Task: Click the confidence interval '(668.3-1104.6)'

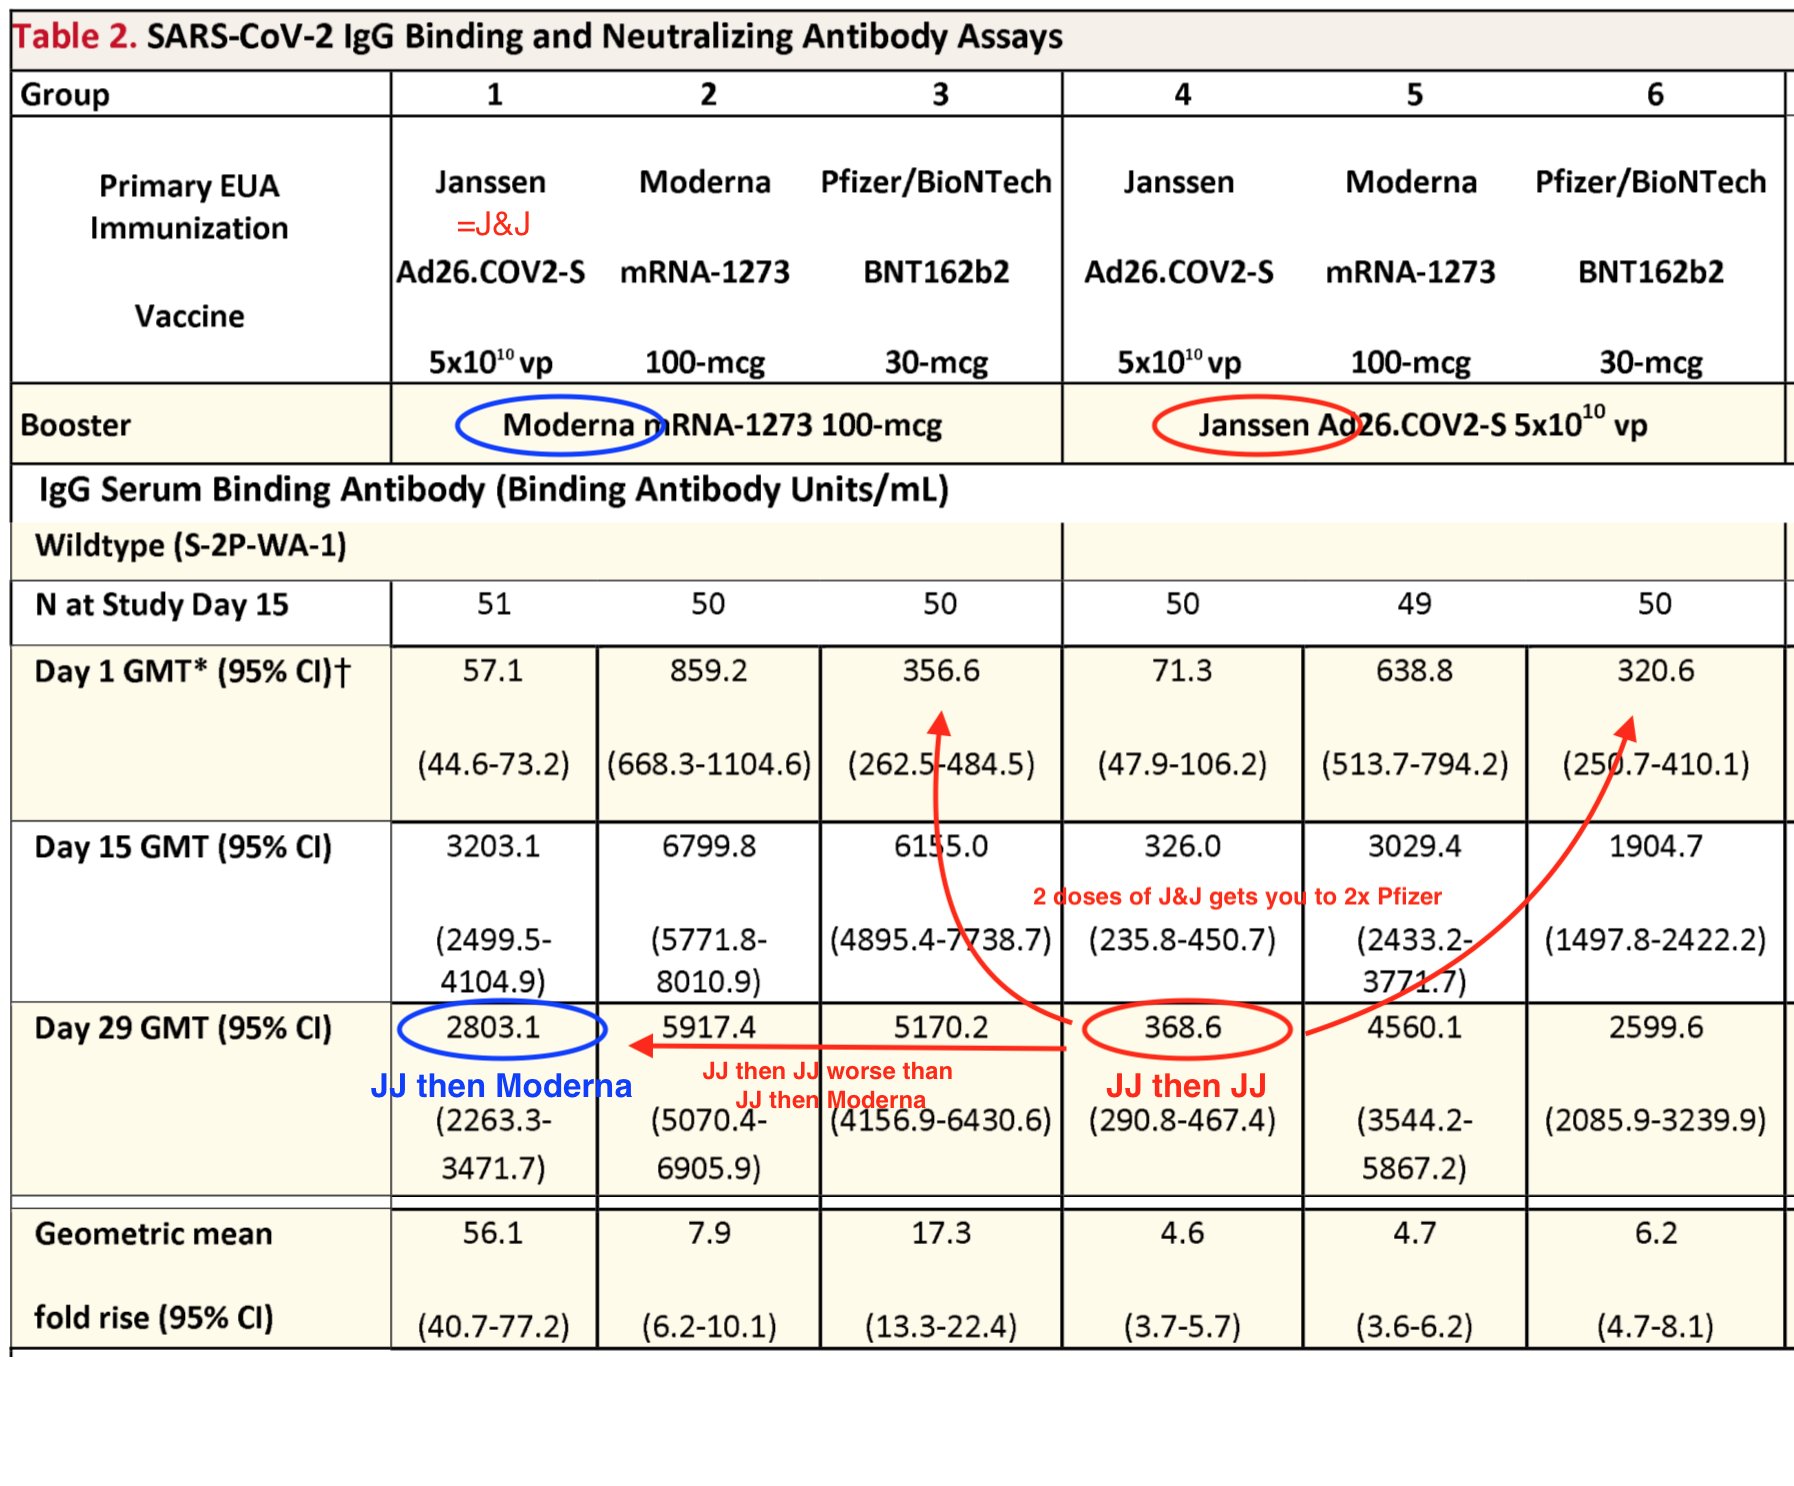Action: point(709,765)
